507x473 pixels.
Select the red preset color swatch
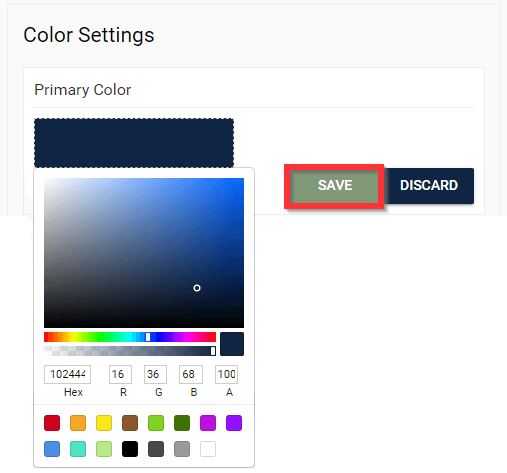coord(52,423)
